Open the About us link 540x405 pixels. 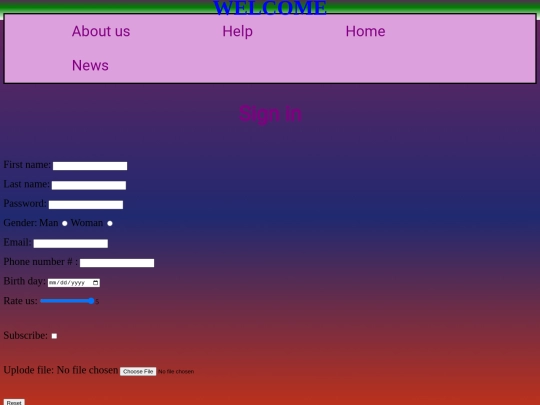(101, 31)
